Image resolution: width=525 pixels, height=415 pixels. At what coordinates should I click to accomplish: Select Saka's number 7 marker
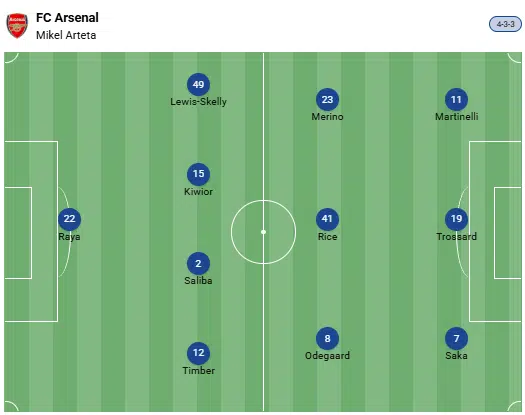coord(456,338)
